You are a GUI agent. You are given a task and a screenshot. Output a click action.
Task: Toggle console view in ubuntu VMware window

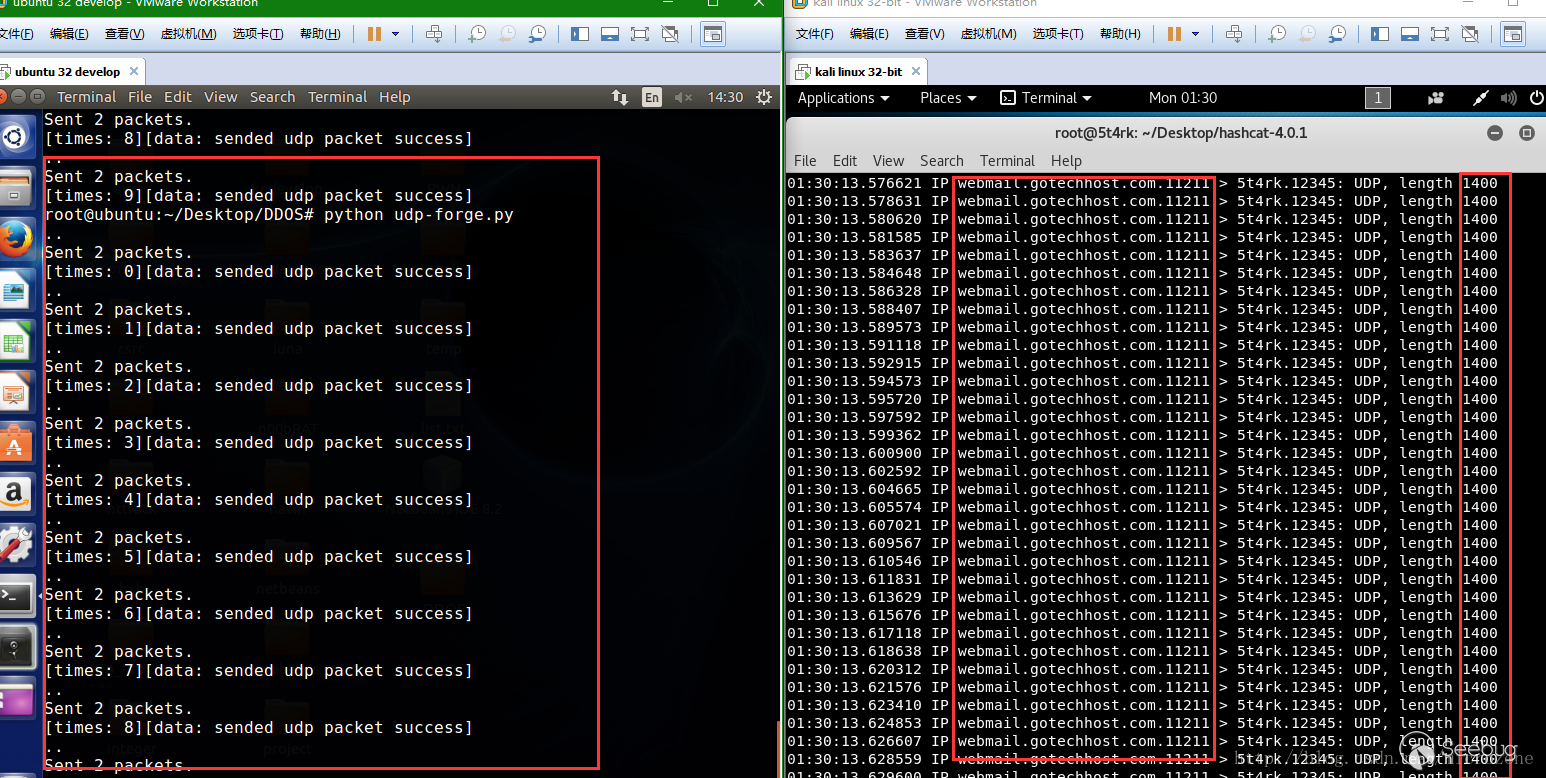(x=712, y=34)
